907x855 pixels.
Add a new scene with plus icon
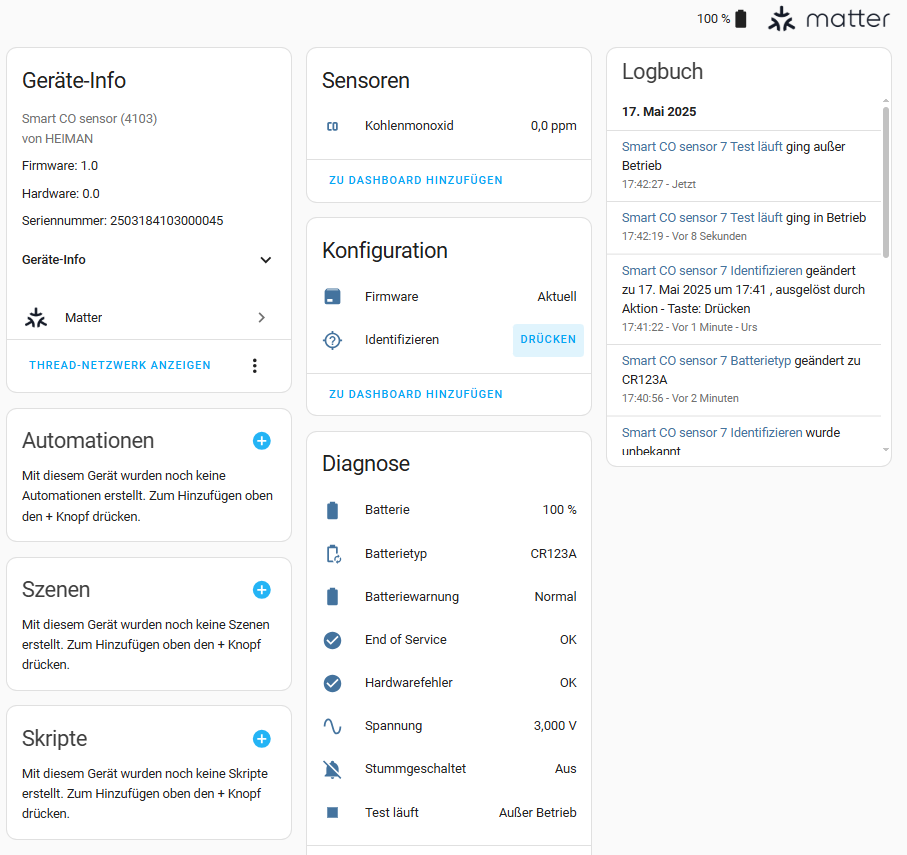click(261, 590)
